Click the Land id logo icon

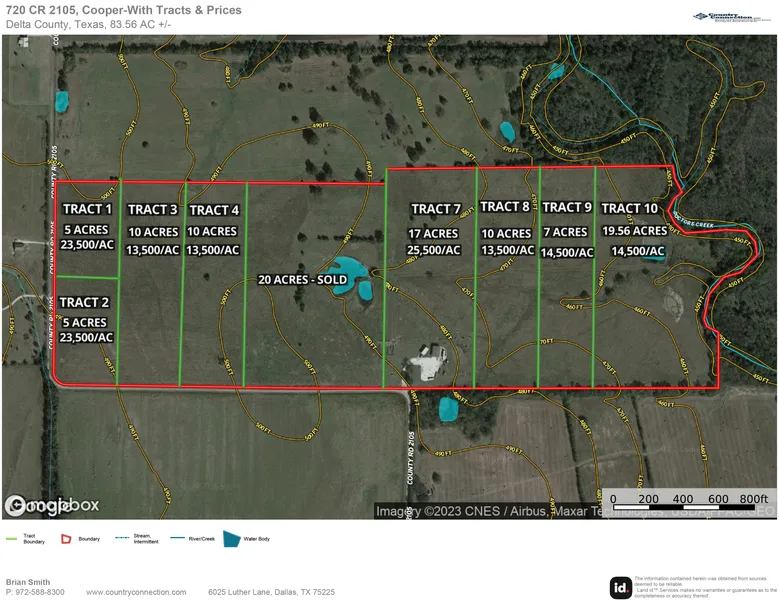point(620,588)
